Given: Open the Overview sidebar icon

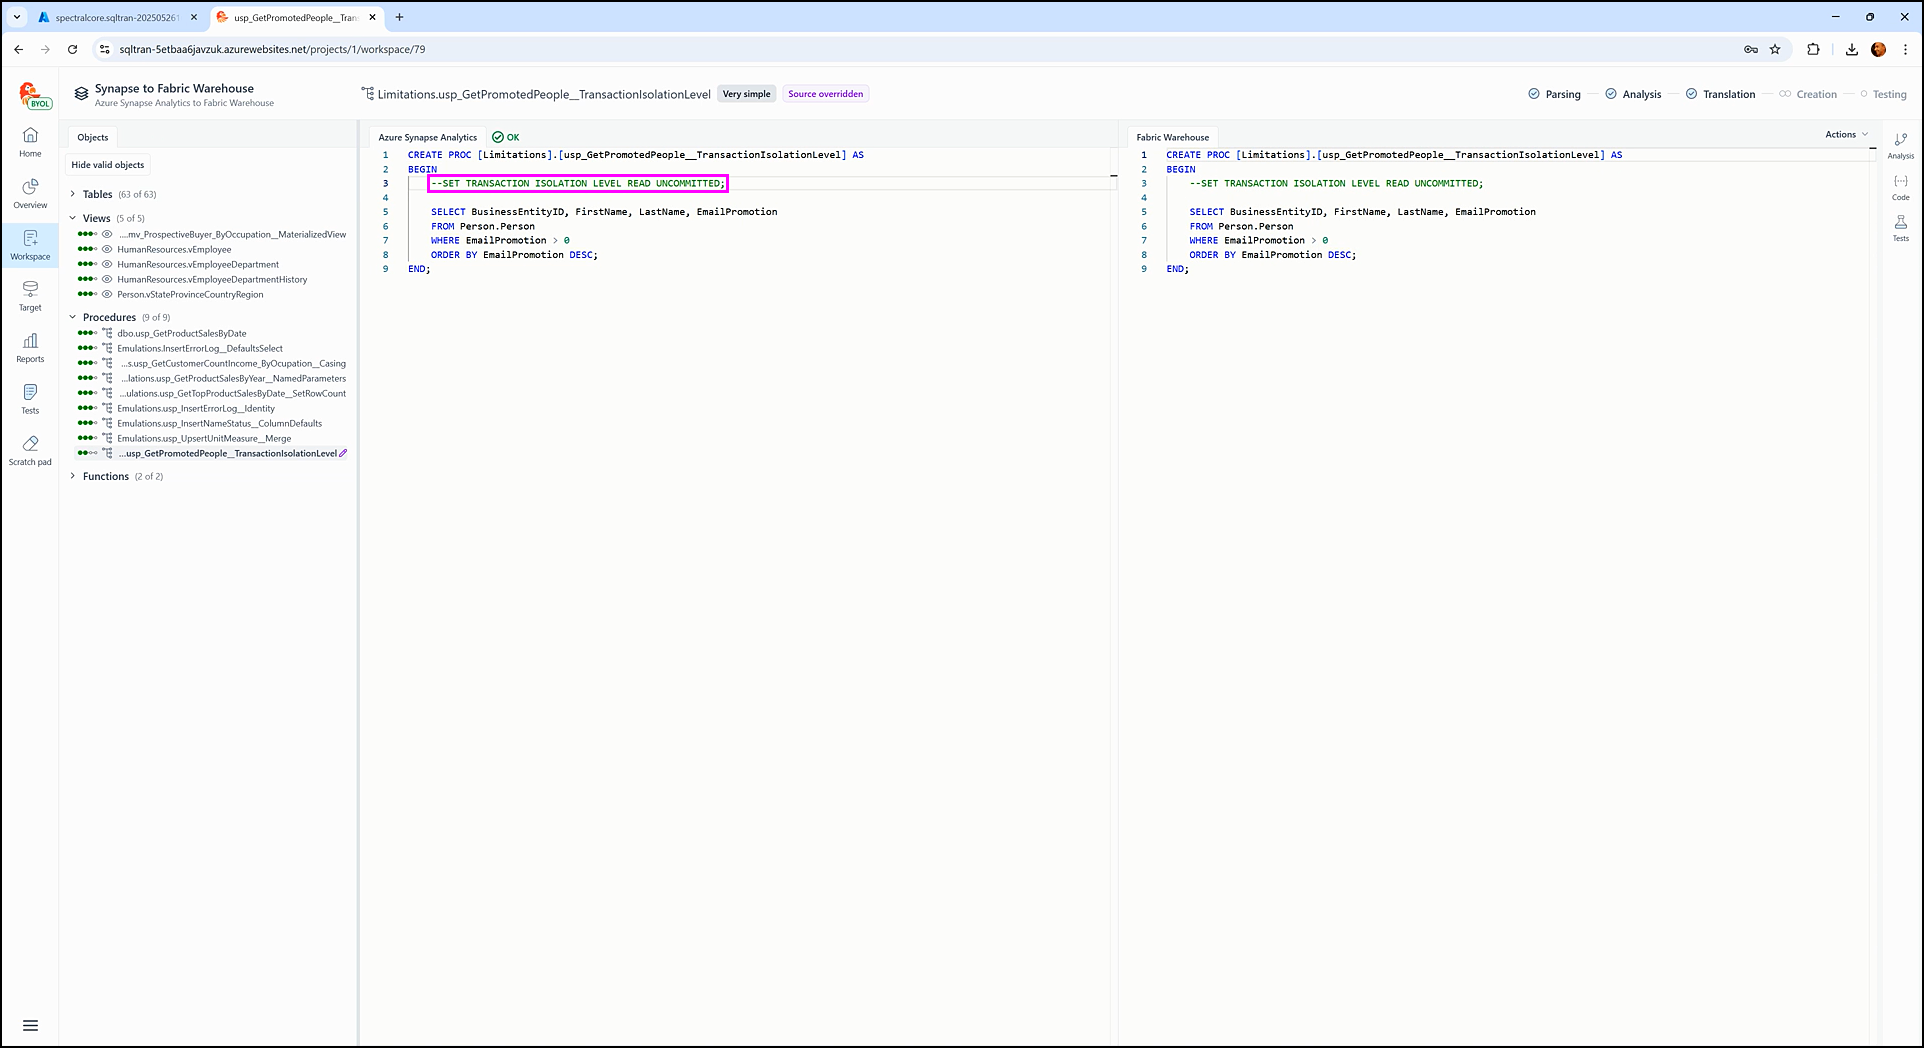Looking at the screenshot, I should click(30, 193).
